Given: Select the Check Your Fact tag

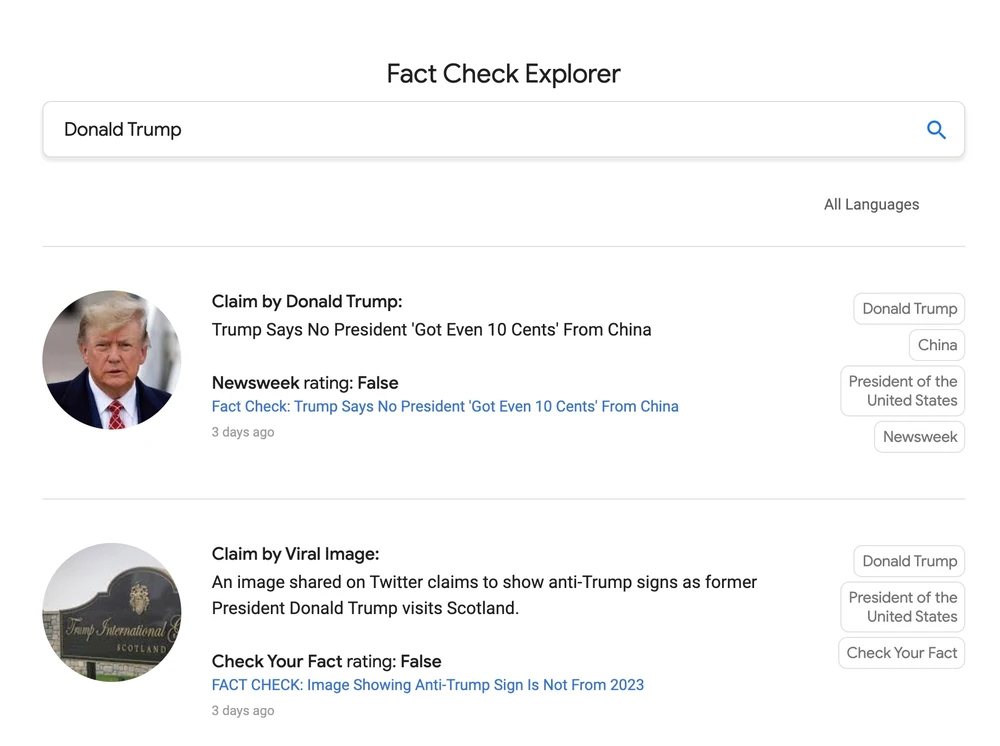Looking at the screenshot, I should point(901,652).
